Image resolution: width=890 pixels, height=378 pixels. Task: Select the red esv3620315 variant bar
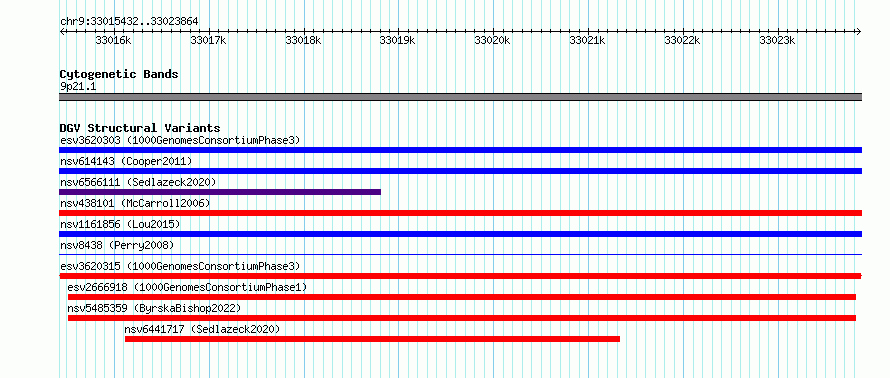(460, 276)
